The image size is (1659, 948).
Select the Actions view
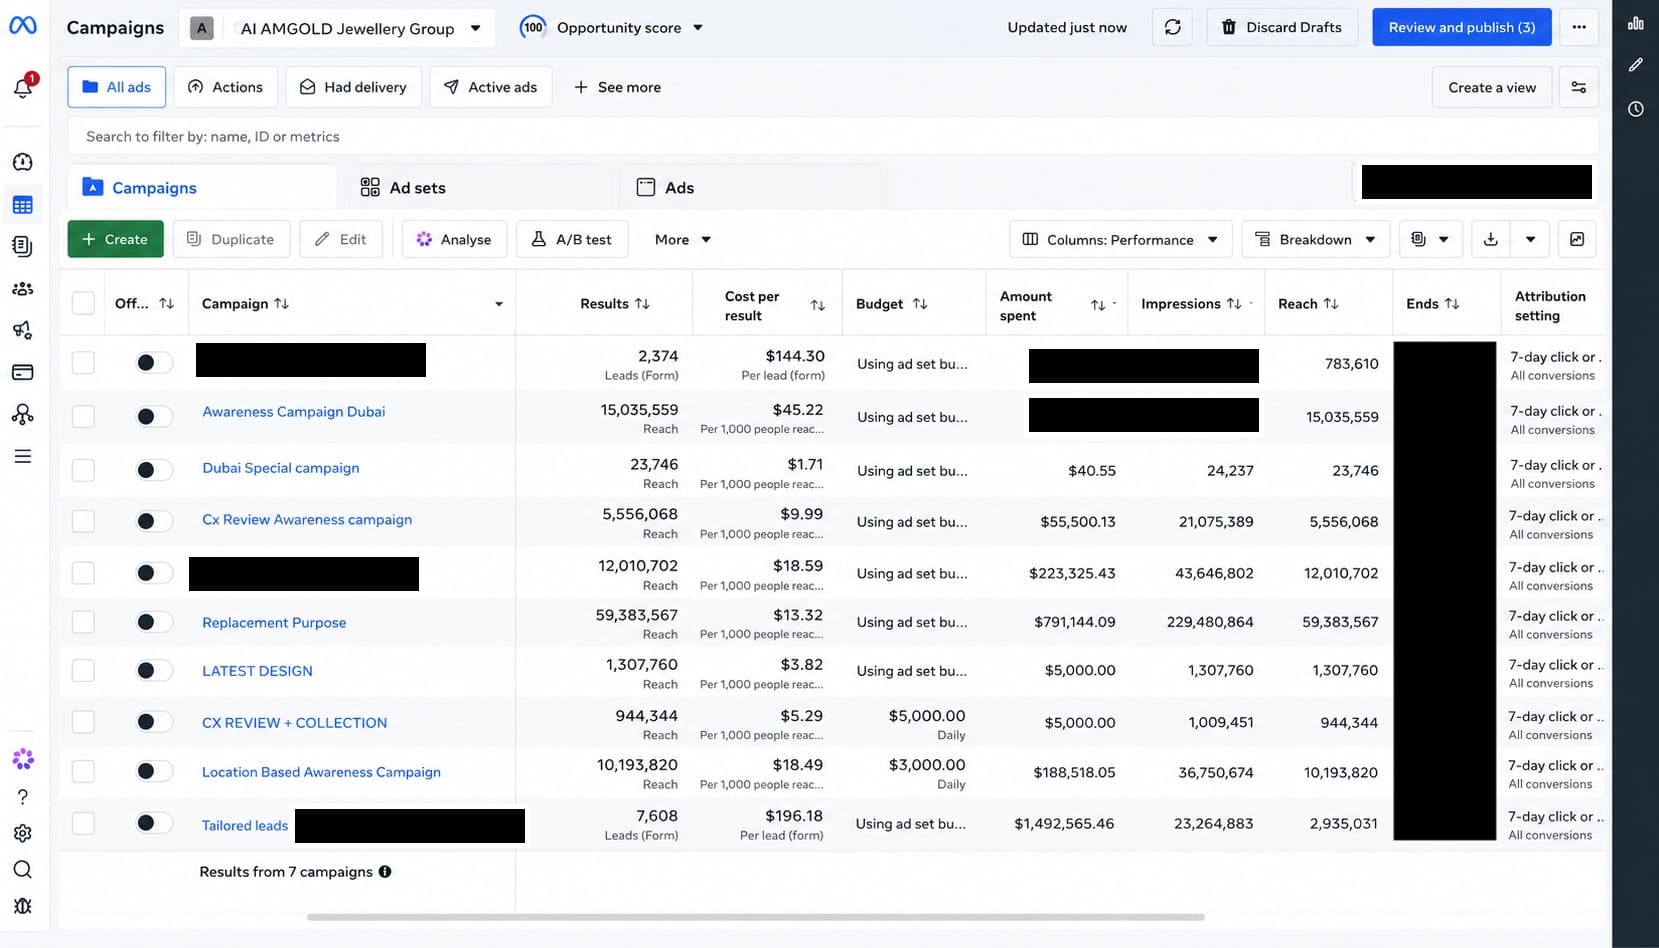(x=225, y=87)
